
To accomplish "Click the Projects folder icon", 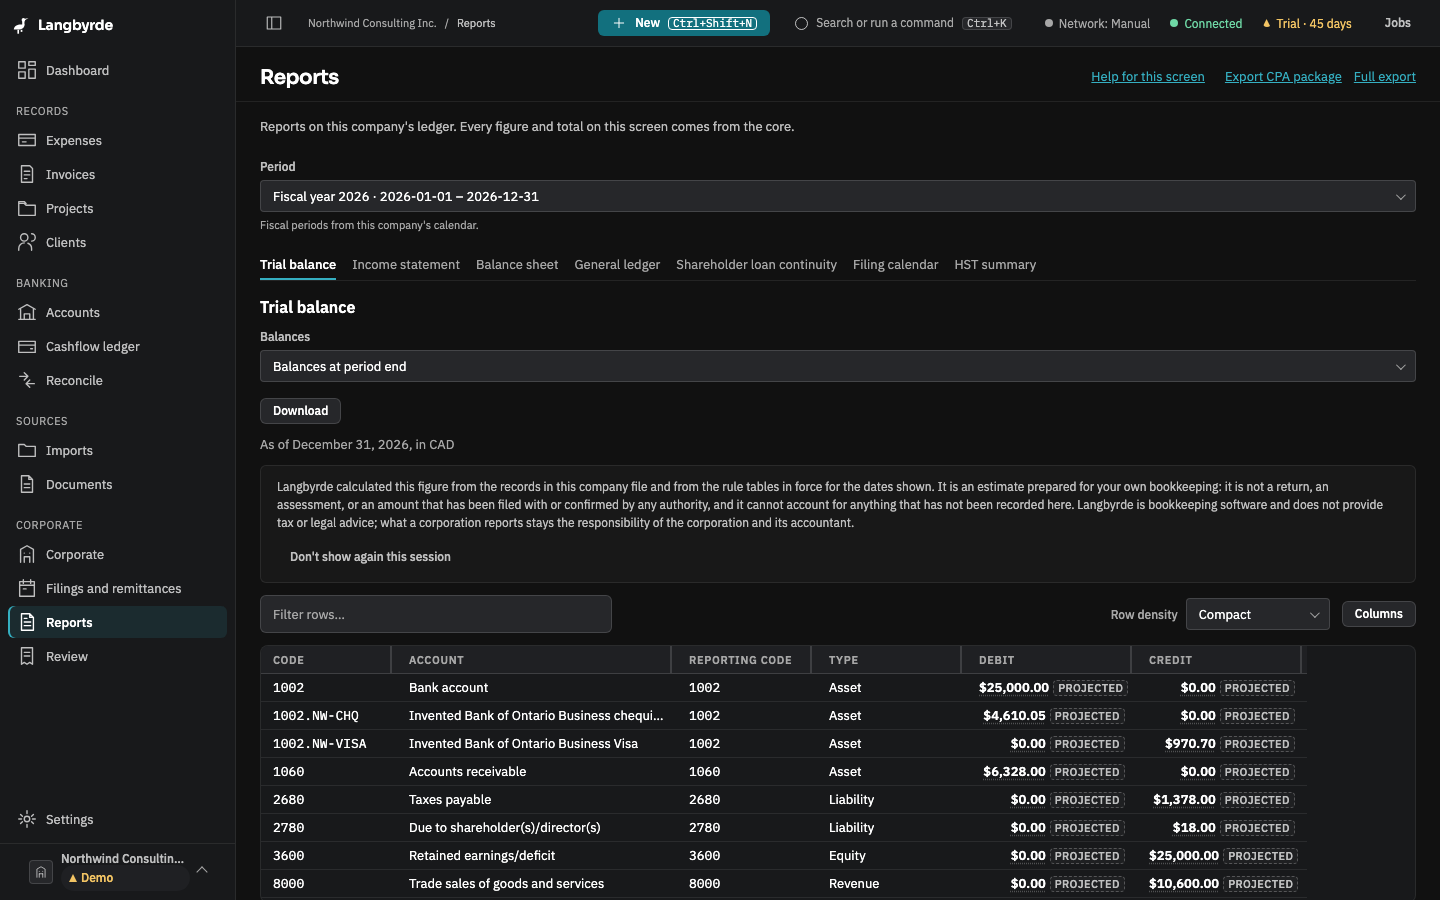I will coord(27,208).
